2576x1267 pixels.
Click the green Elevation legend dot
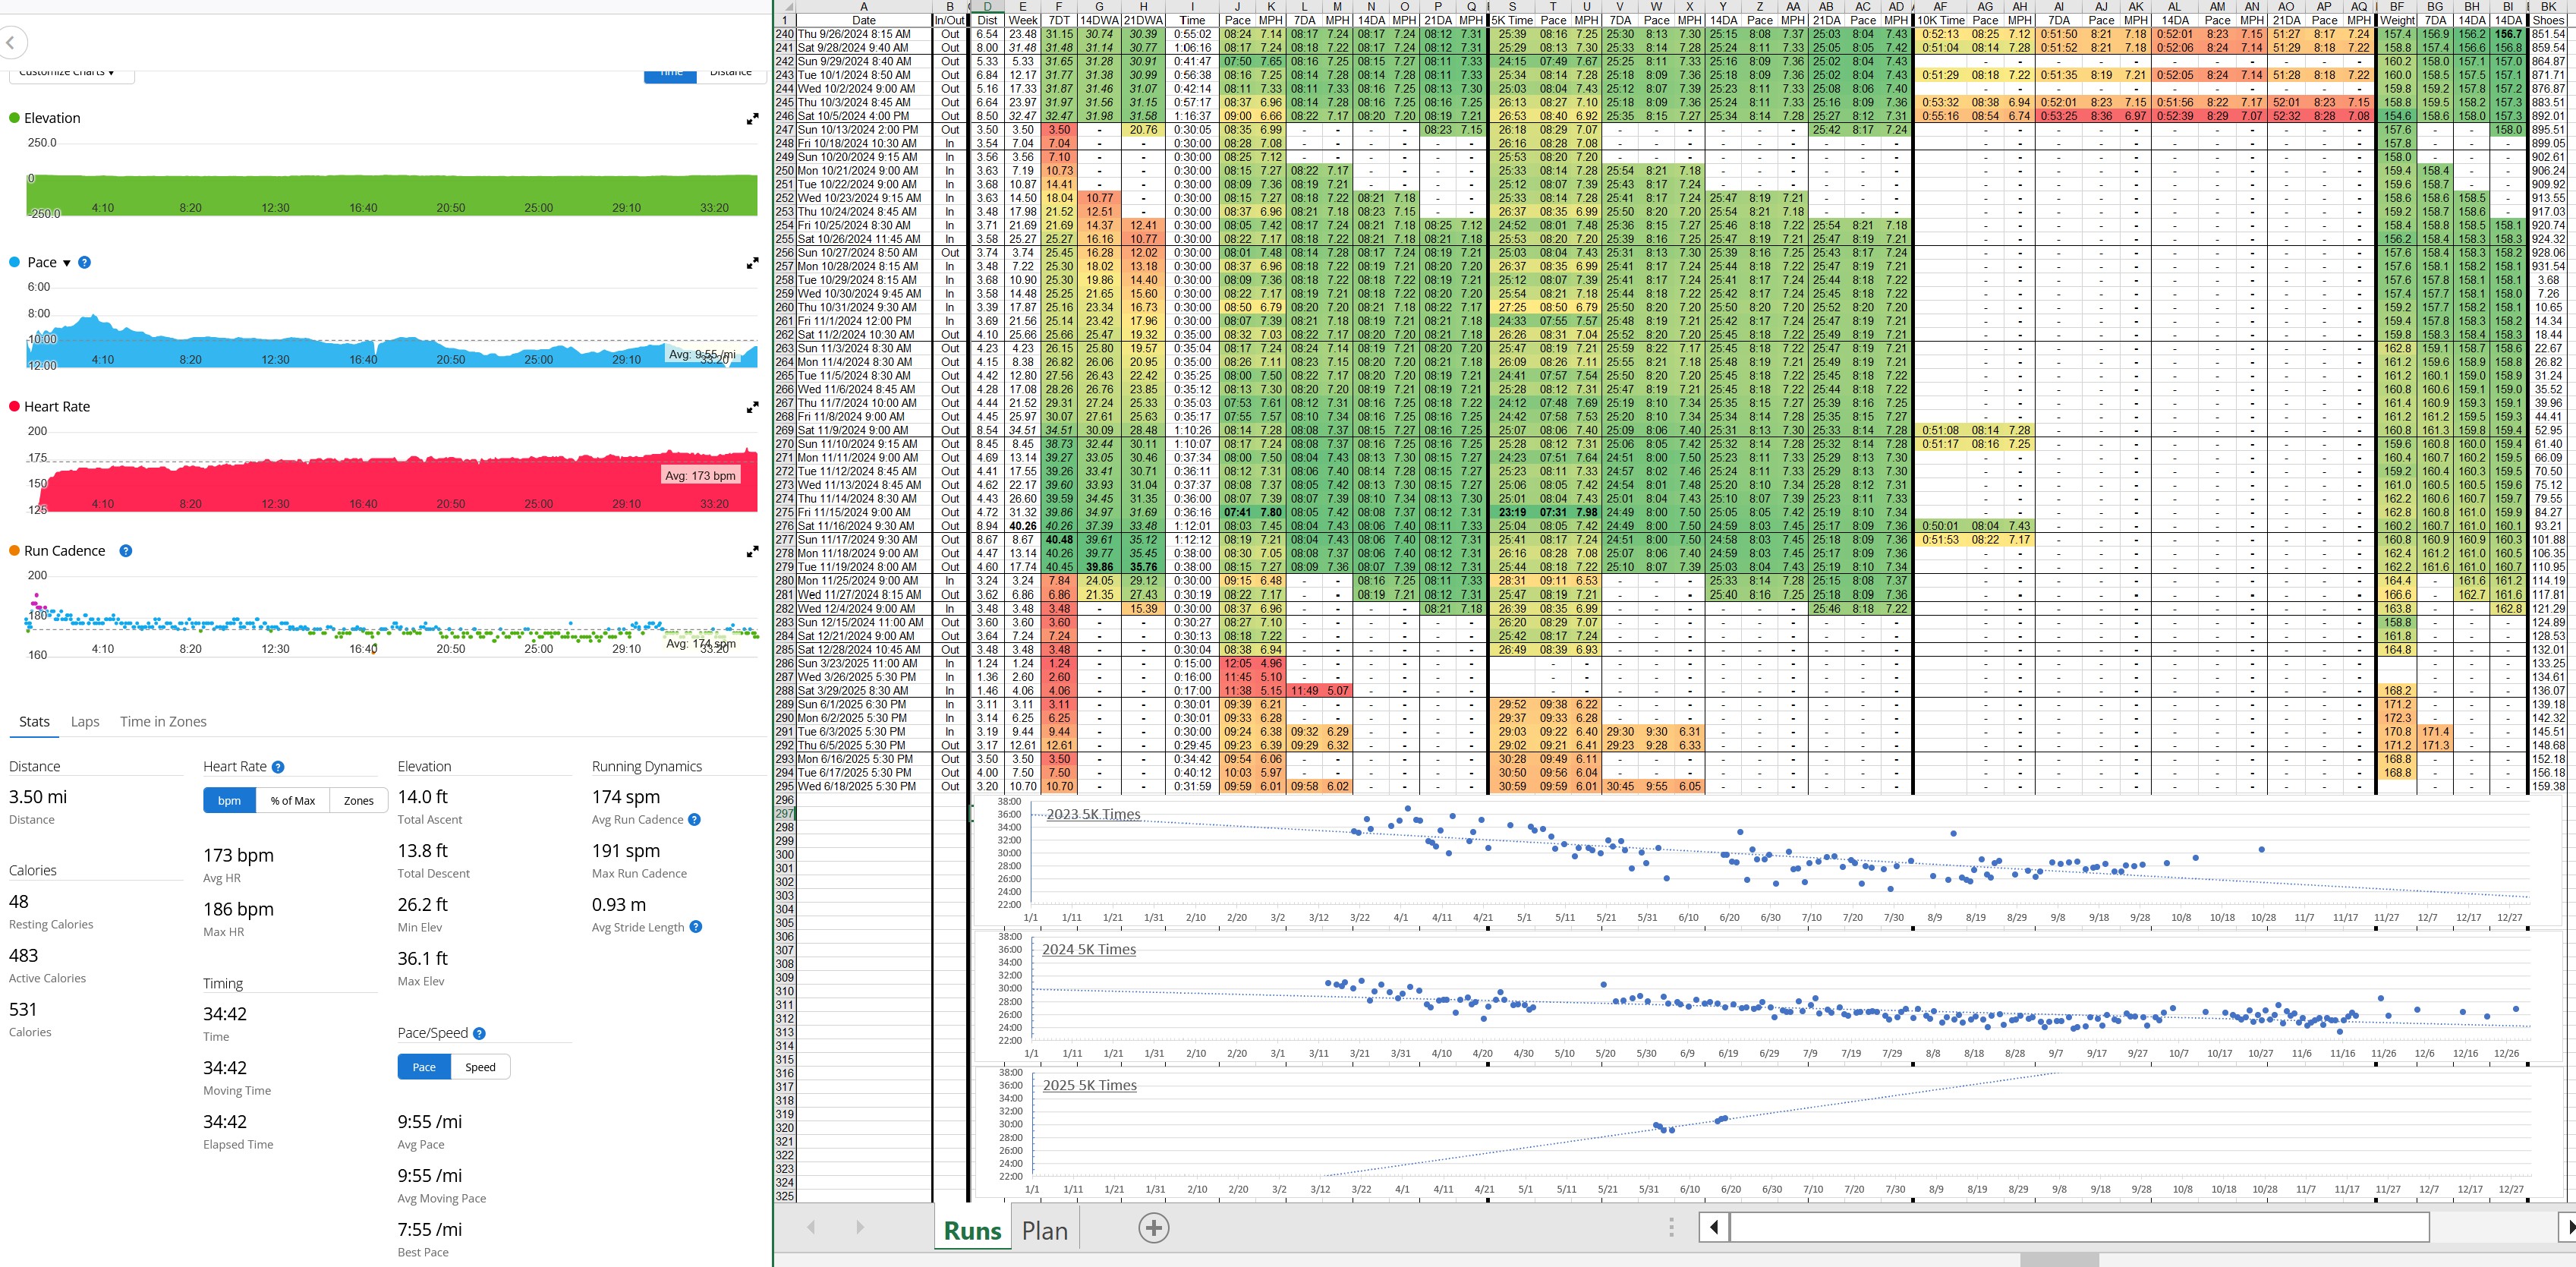pyautogui.click(x=14, y=118)
